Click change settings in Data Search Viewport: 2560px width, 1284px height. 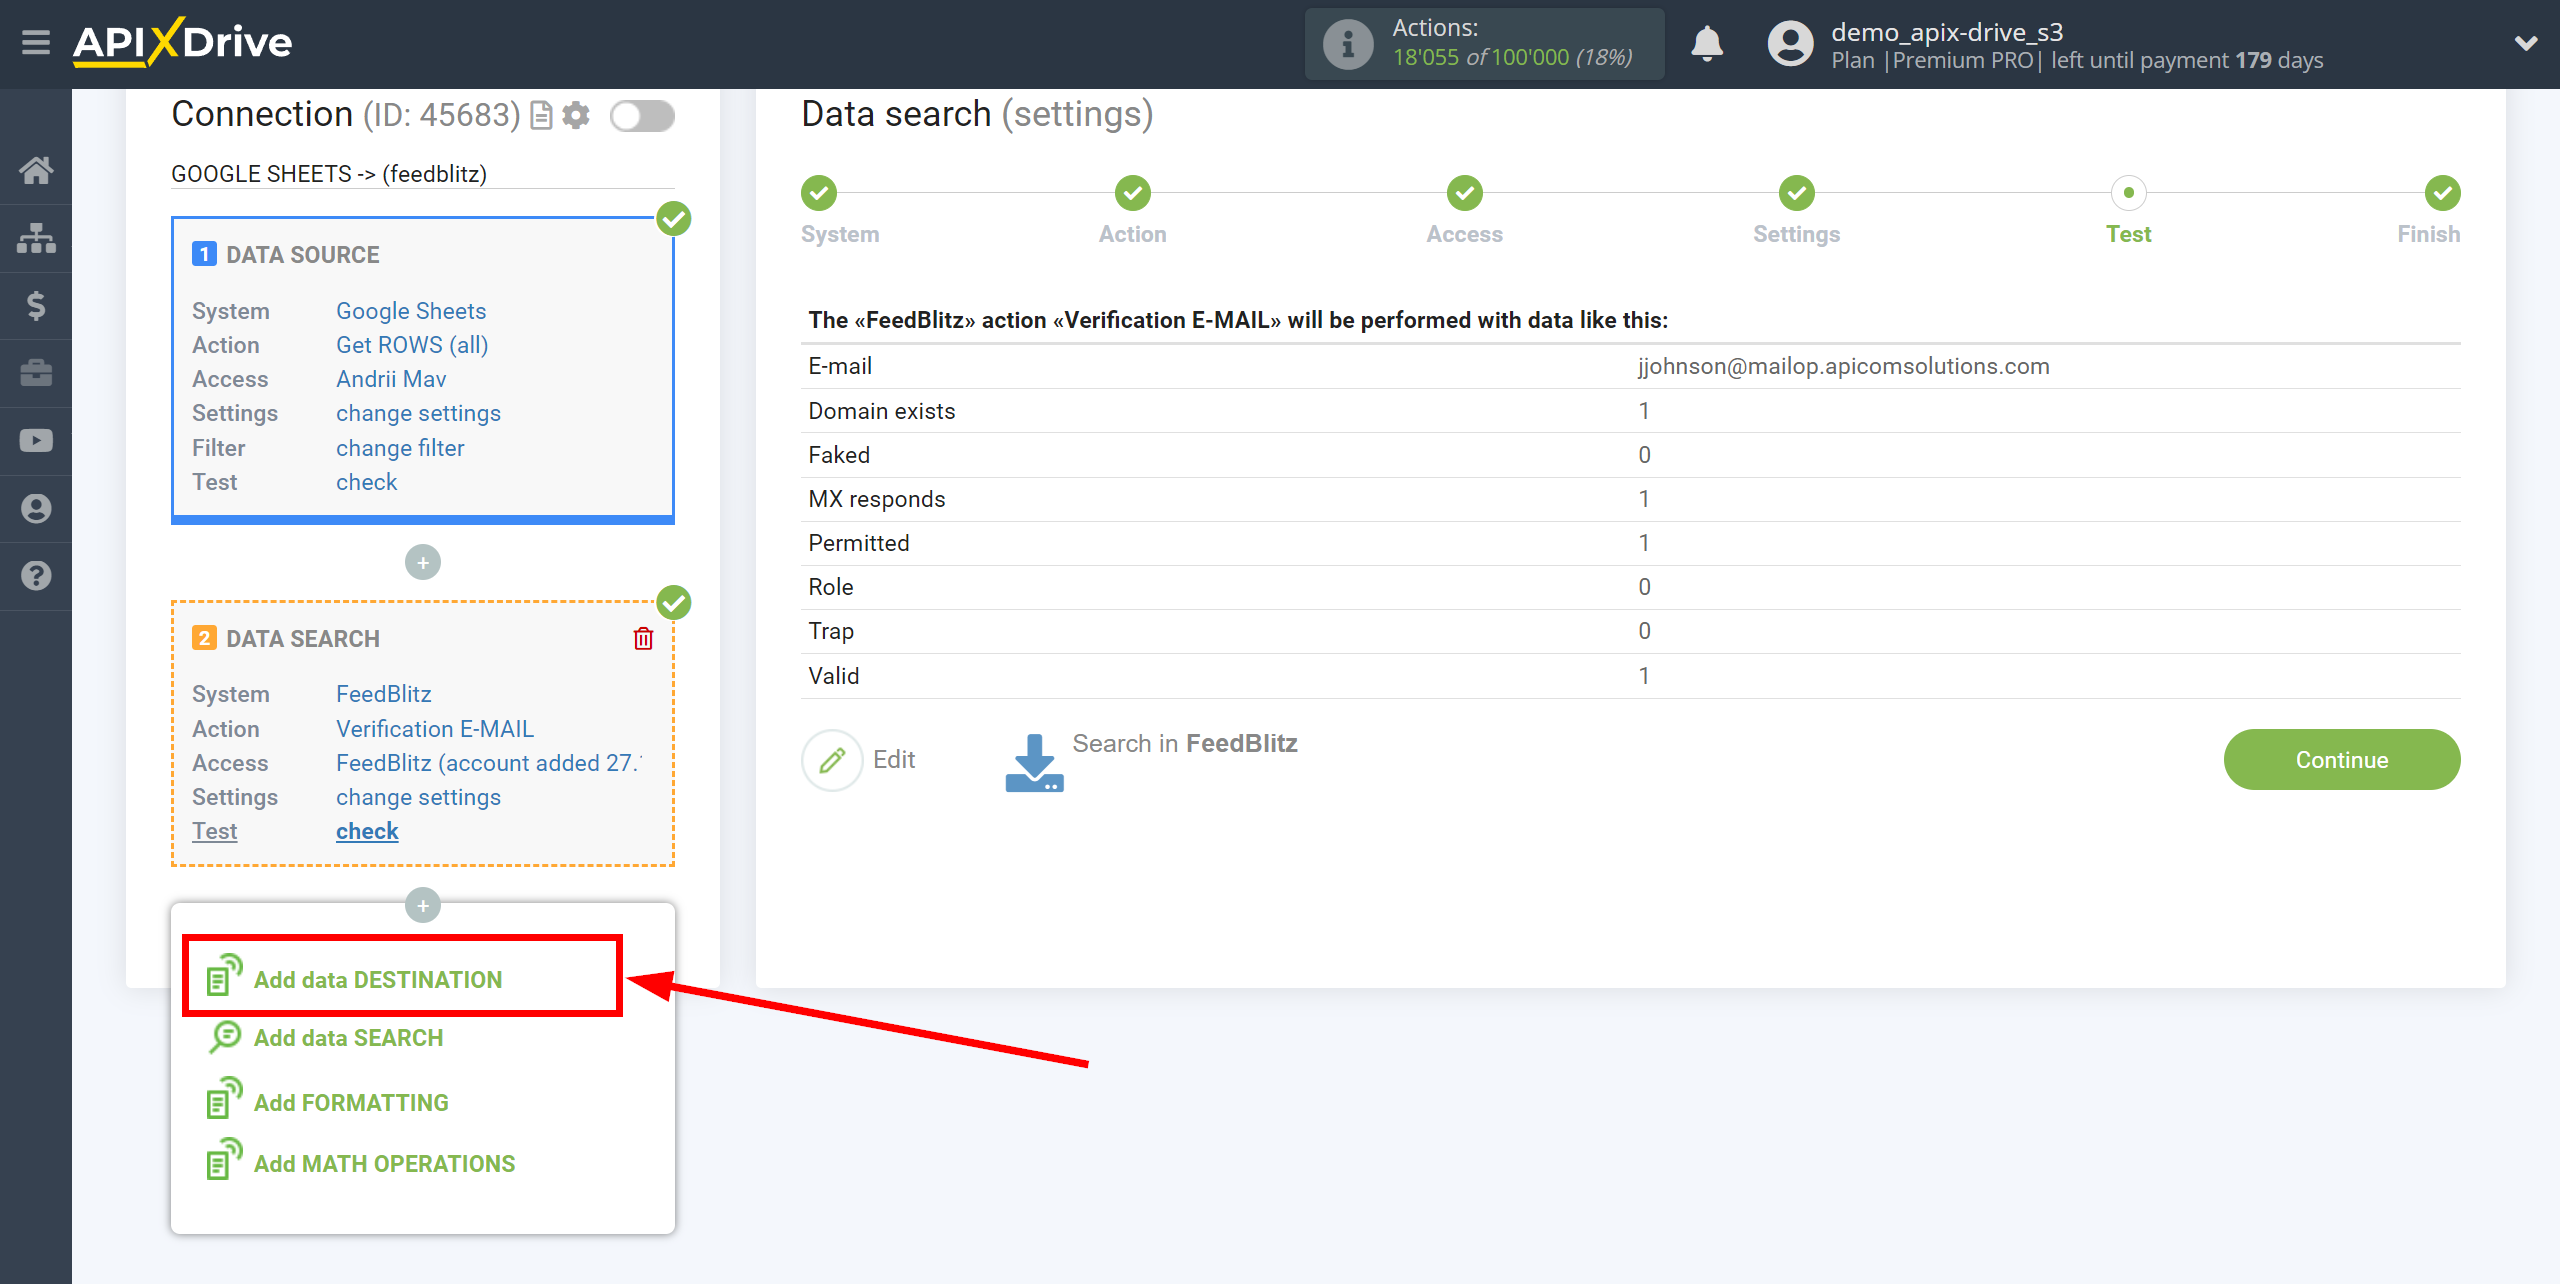[418, 797]
